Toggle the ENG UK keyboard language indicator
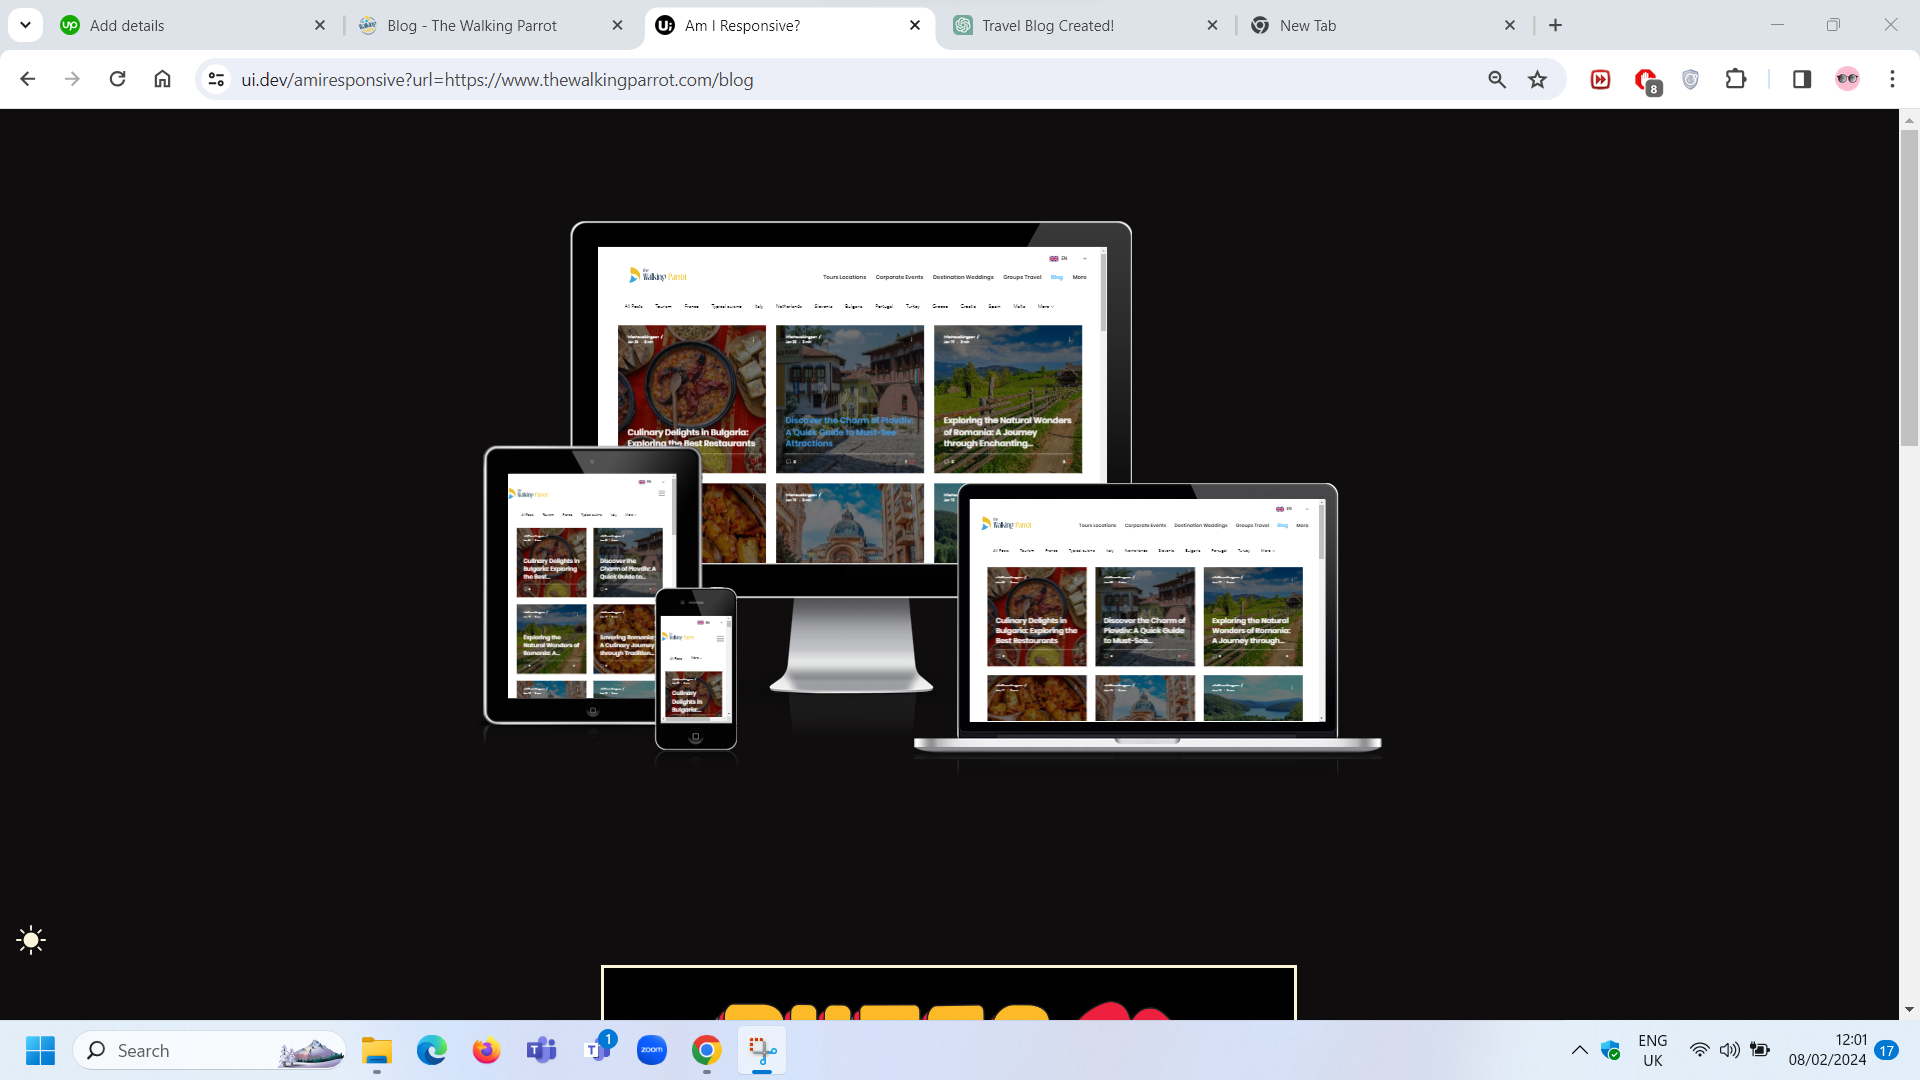The height and width of the screenshot is (1080, 1920). point(1652,1050)
